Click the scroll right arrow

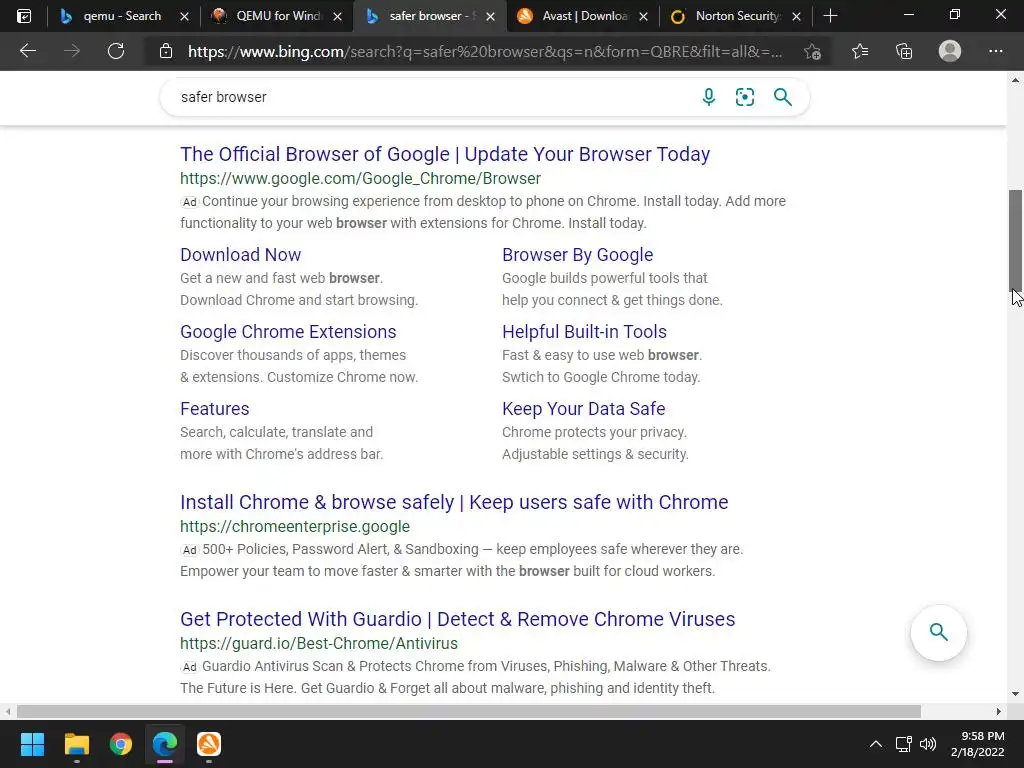999,711
